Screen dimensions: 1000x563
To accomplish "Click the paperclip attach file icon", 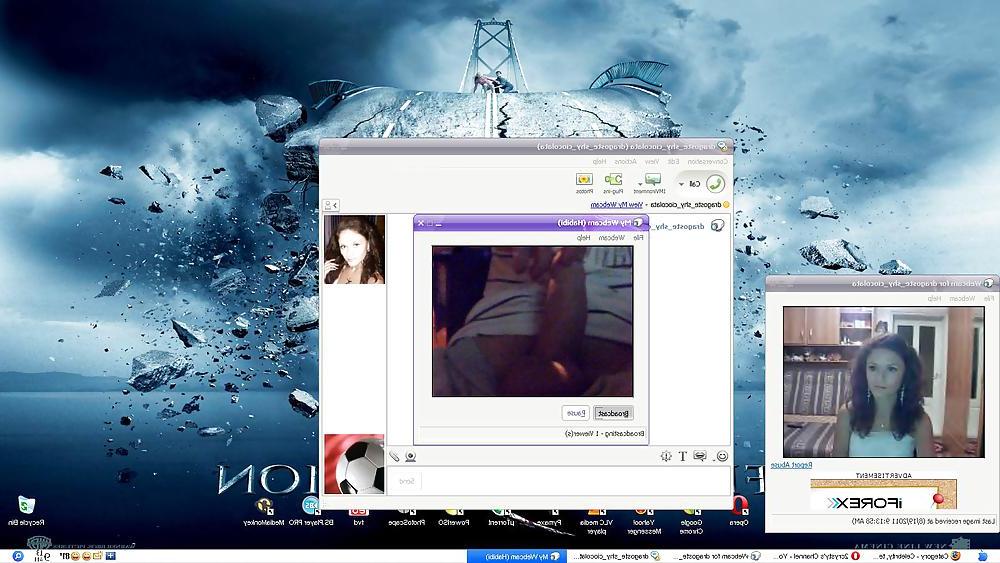I will coord(395,456).
